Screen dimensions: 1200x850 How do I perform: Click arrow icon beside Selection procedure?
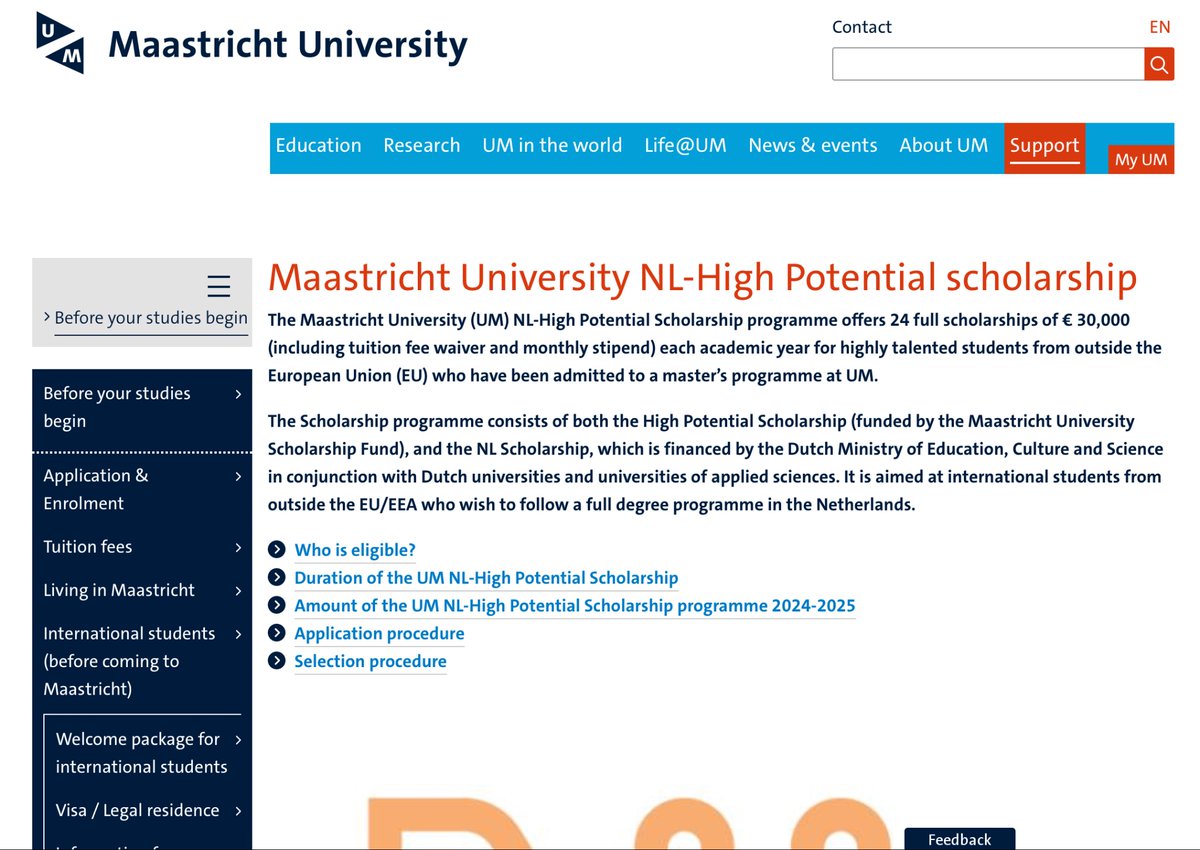(x=277, y=661)
